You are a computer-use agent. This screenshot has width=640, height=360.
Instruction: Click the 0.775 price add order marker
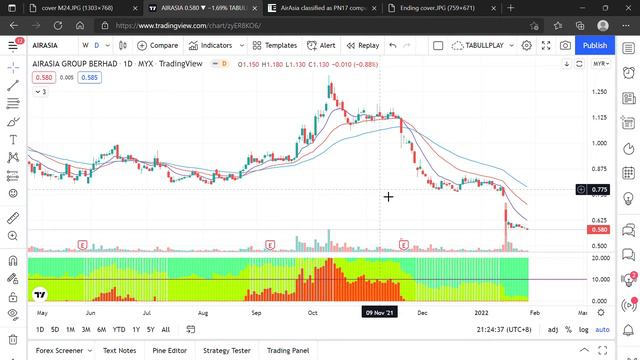(581, 189)
